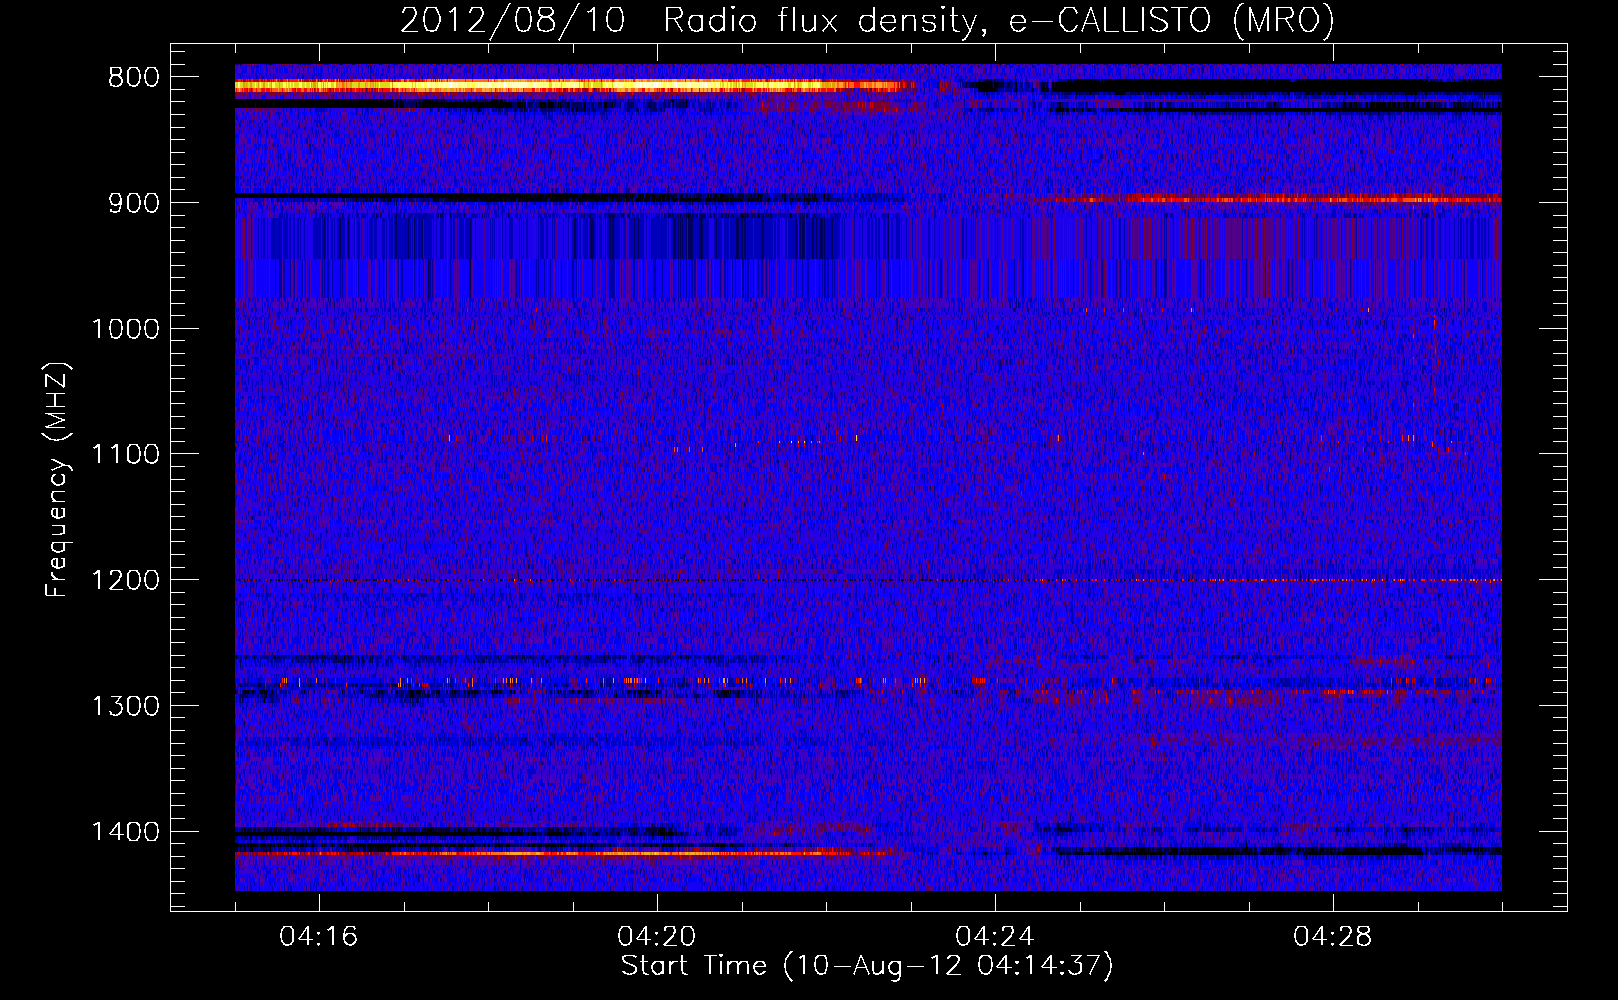Screen dimensions: 1618x1000
Task: Click the 'Frequency (MHZ)' axis label
Action: (57, 480)
